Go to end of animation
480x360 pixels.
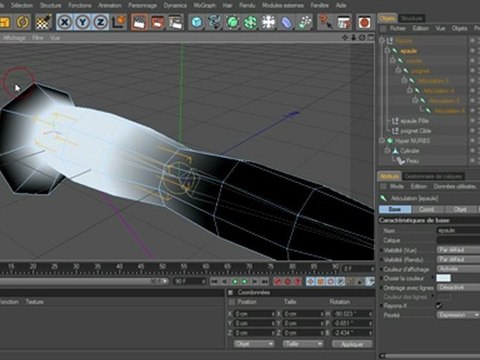pyautogui.click(x=265, y=282)
